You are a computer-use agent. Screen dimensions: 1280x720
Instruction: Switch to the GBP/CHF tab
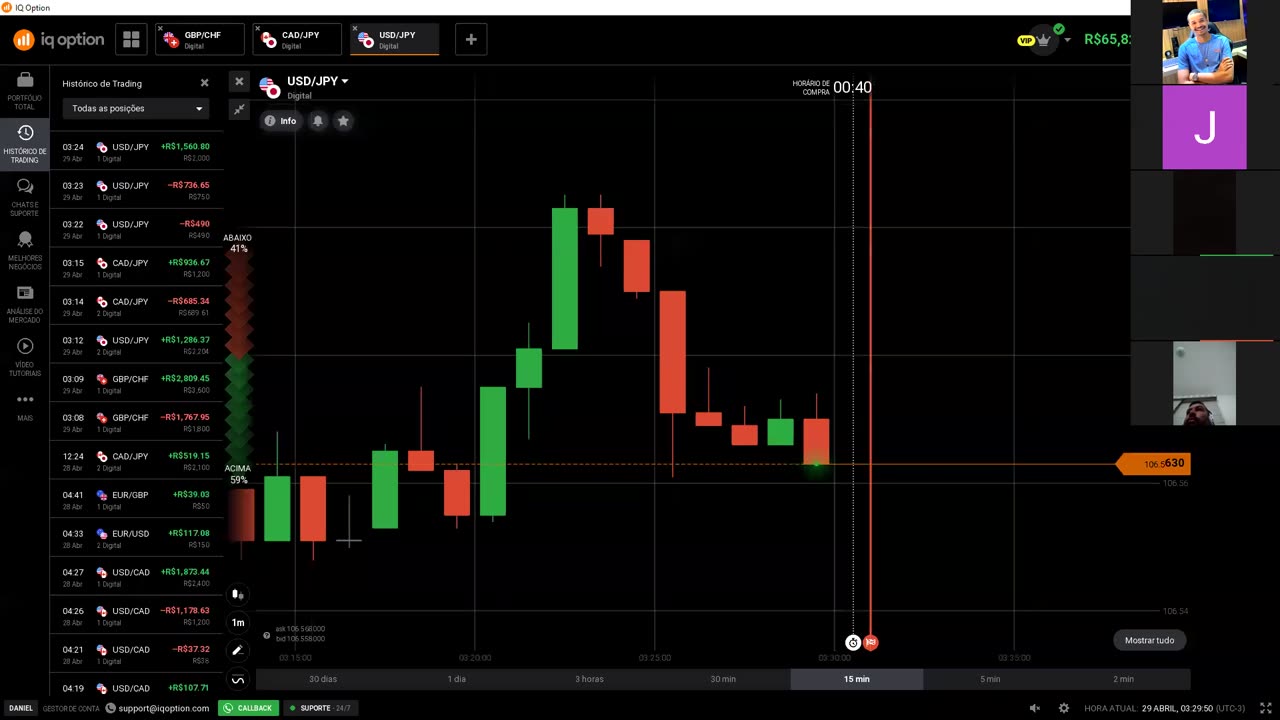(200, 40)
